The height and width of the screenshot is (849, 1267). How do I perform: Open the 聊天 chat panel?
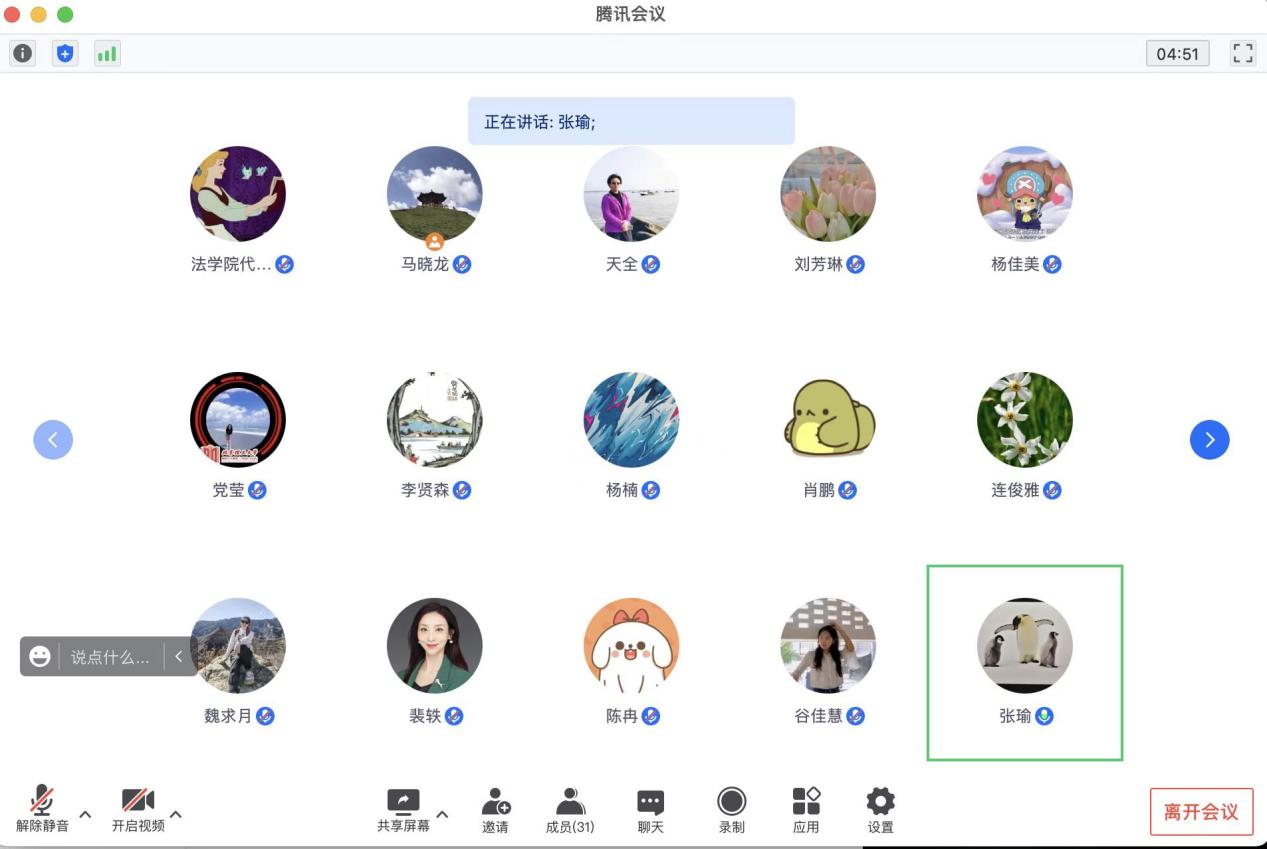tap(651, 809)
